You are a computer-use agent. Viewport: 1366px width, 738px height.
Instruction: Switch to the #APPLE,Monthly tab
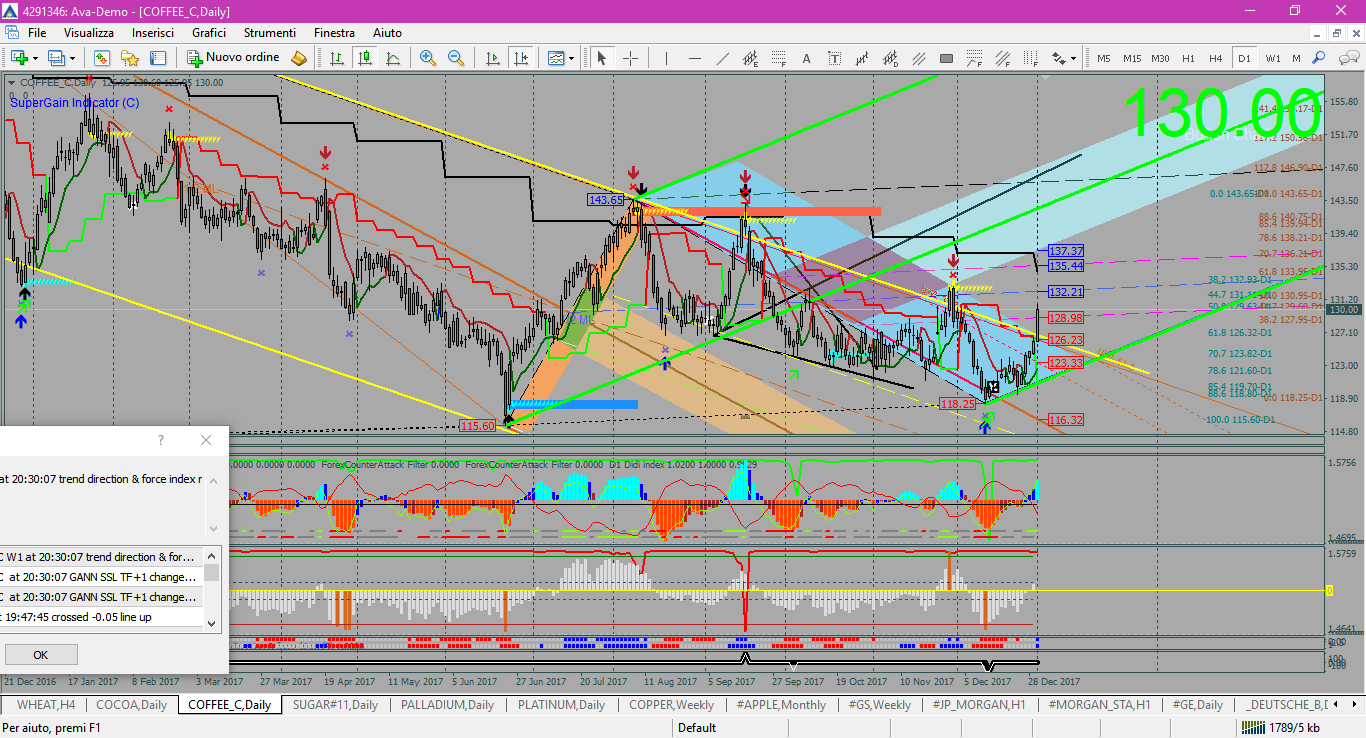(x=781, y=705)
